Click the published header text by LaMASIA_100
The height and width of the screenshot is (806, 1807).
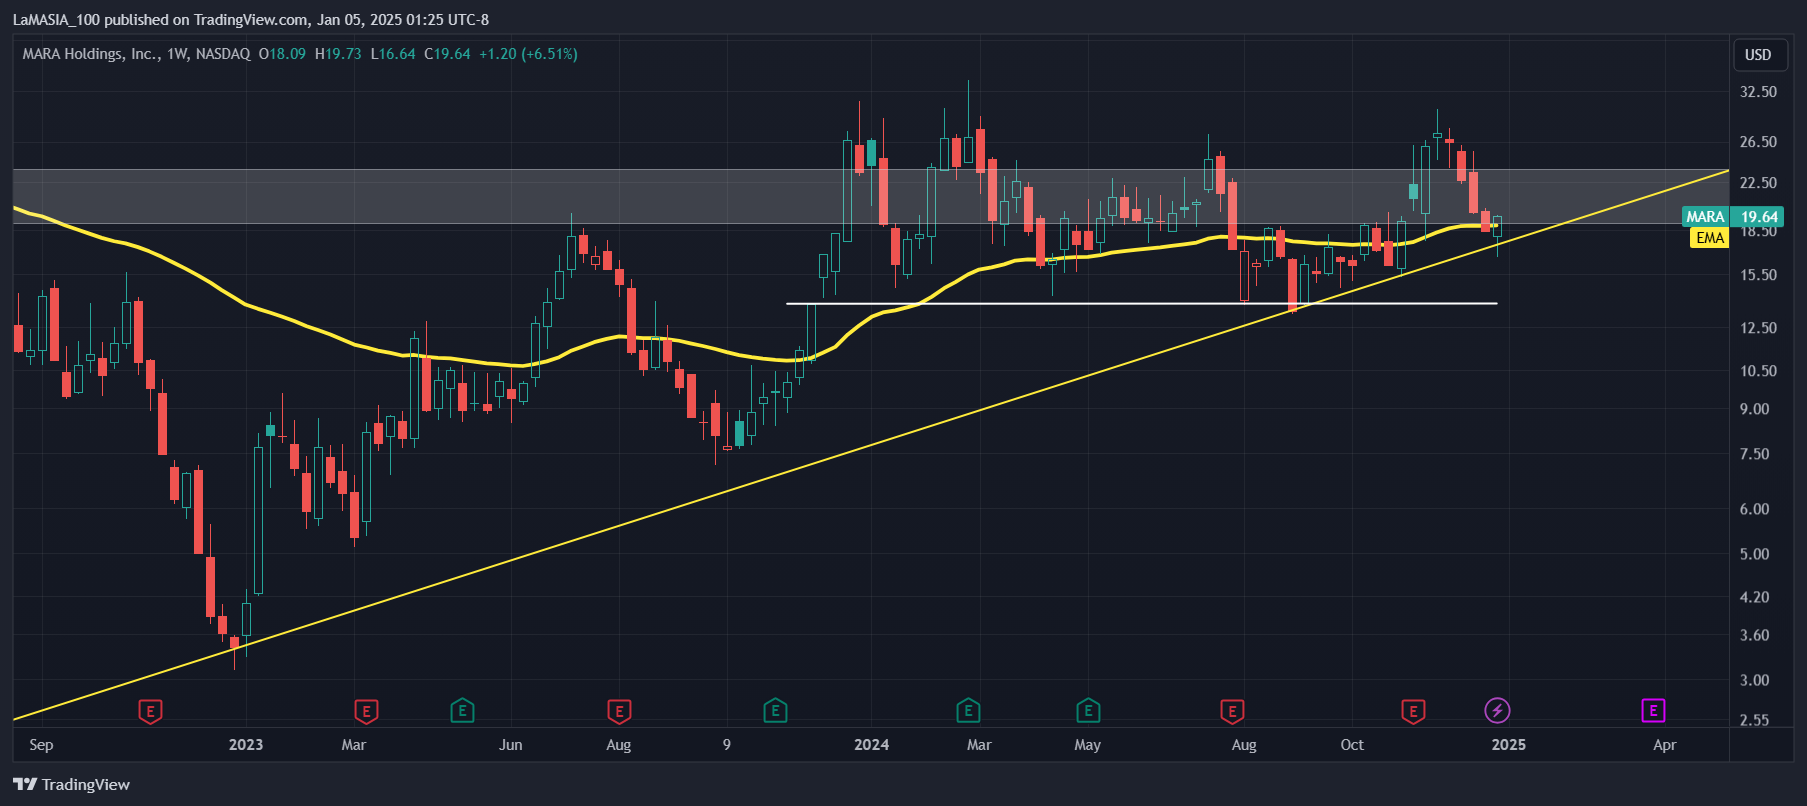click(251, 19)
